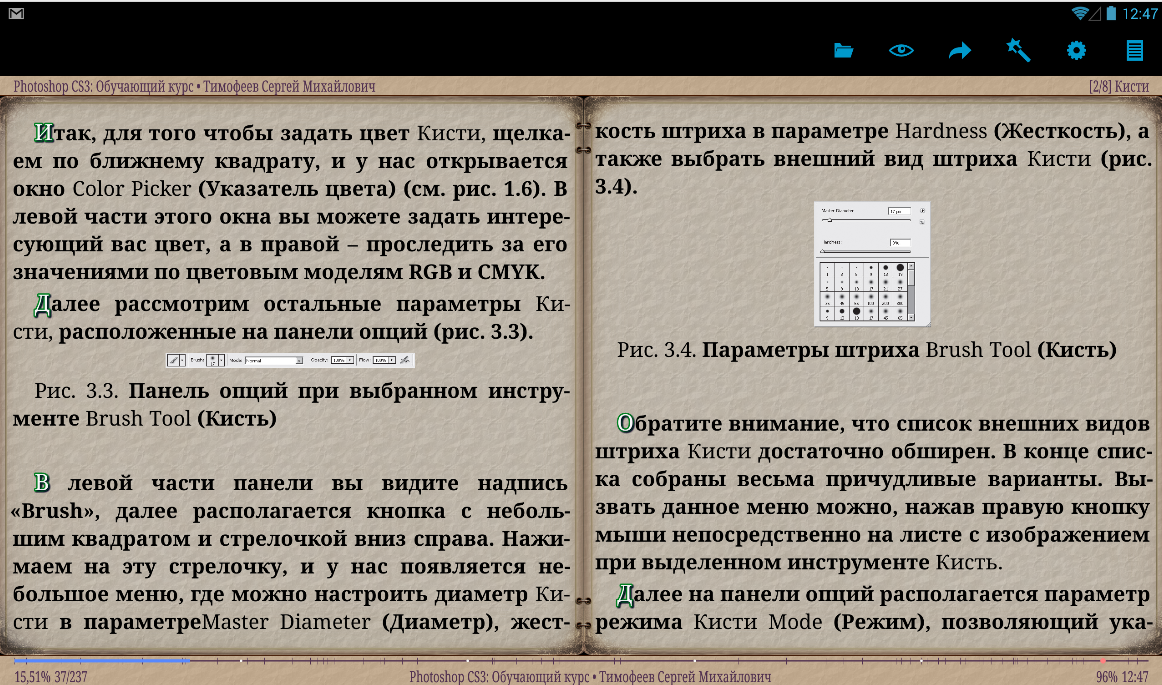Open the table of contents icon
The height and width of the screenshot is (685, 1162).
pyautogui.click(x=1134, y=51)
